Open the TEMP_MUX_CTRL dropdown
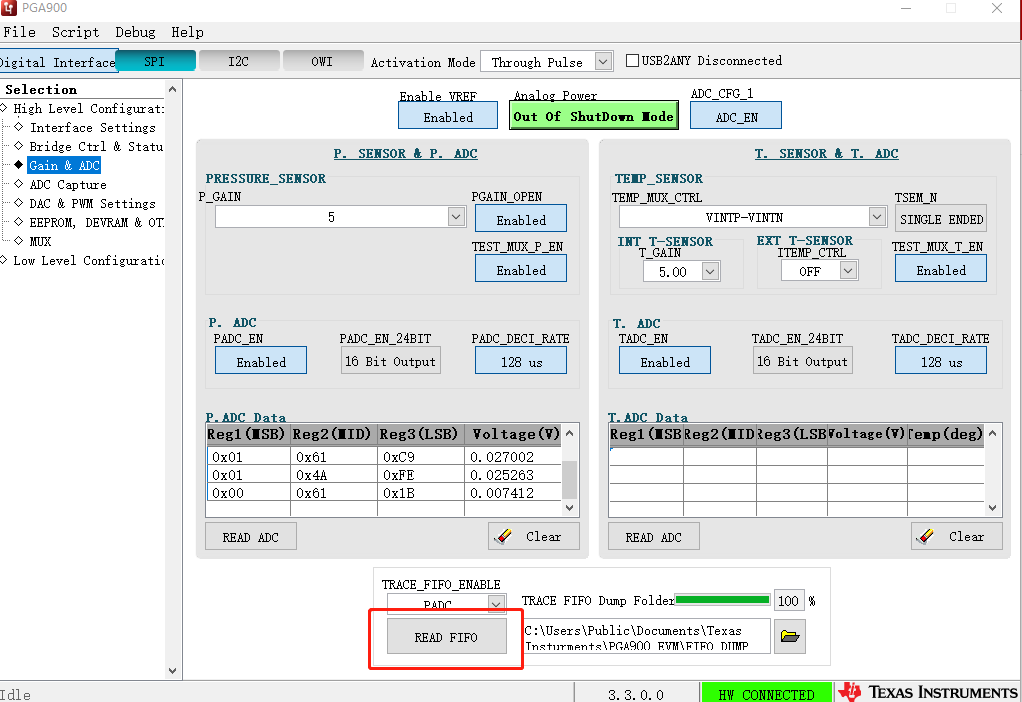This screenshot has height=702, width=1022. 877,216
